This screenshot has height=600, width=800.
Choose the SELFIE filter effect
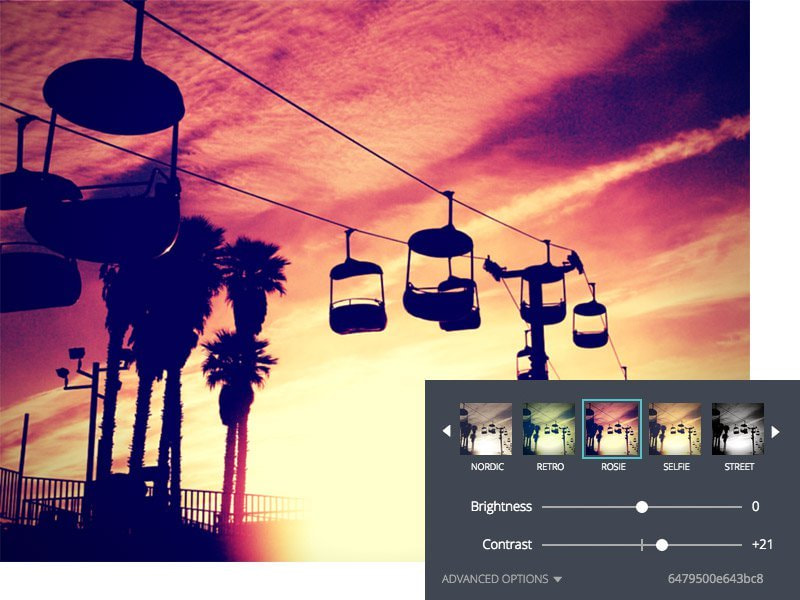[x=676, y=426]
